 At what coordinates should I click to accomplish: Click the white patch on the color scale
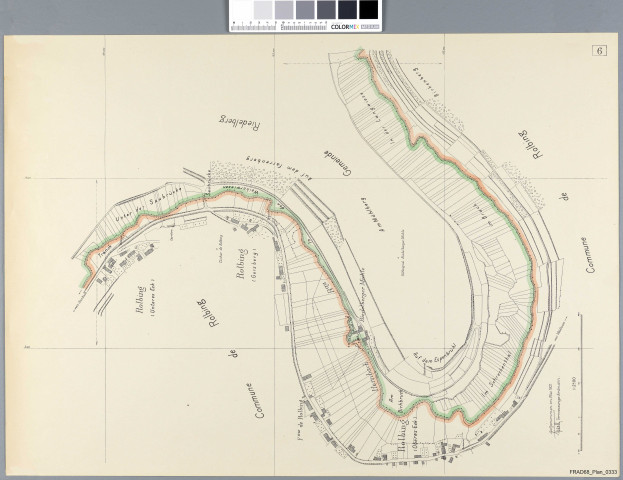tap(238, 9)
